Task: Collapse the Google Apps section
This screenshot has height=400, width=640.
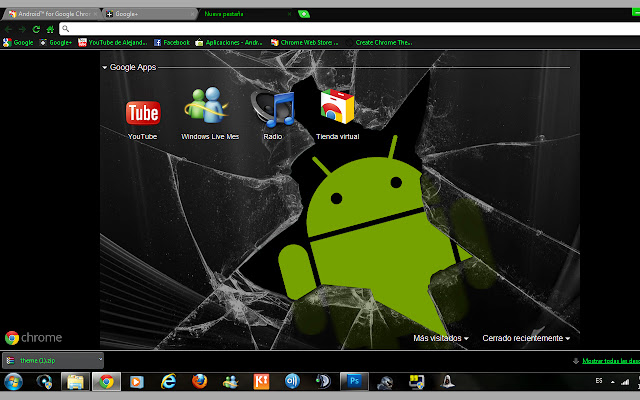Action: click(x=104, y=67)
